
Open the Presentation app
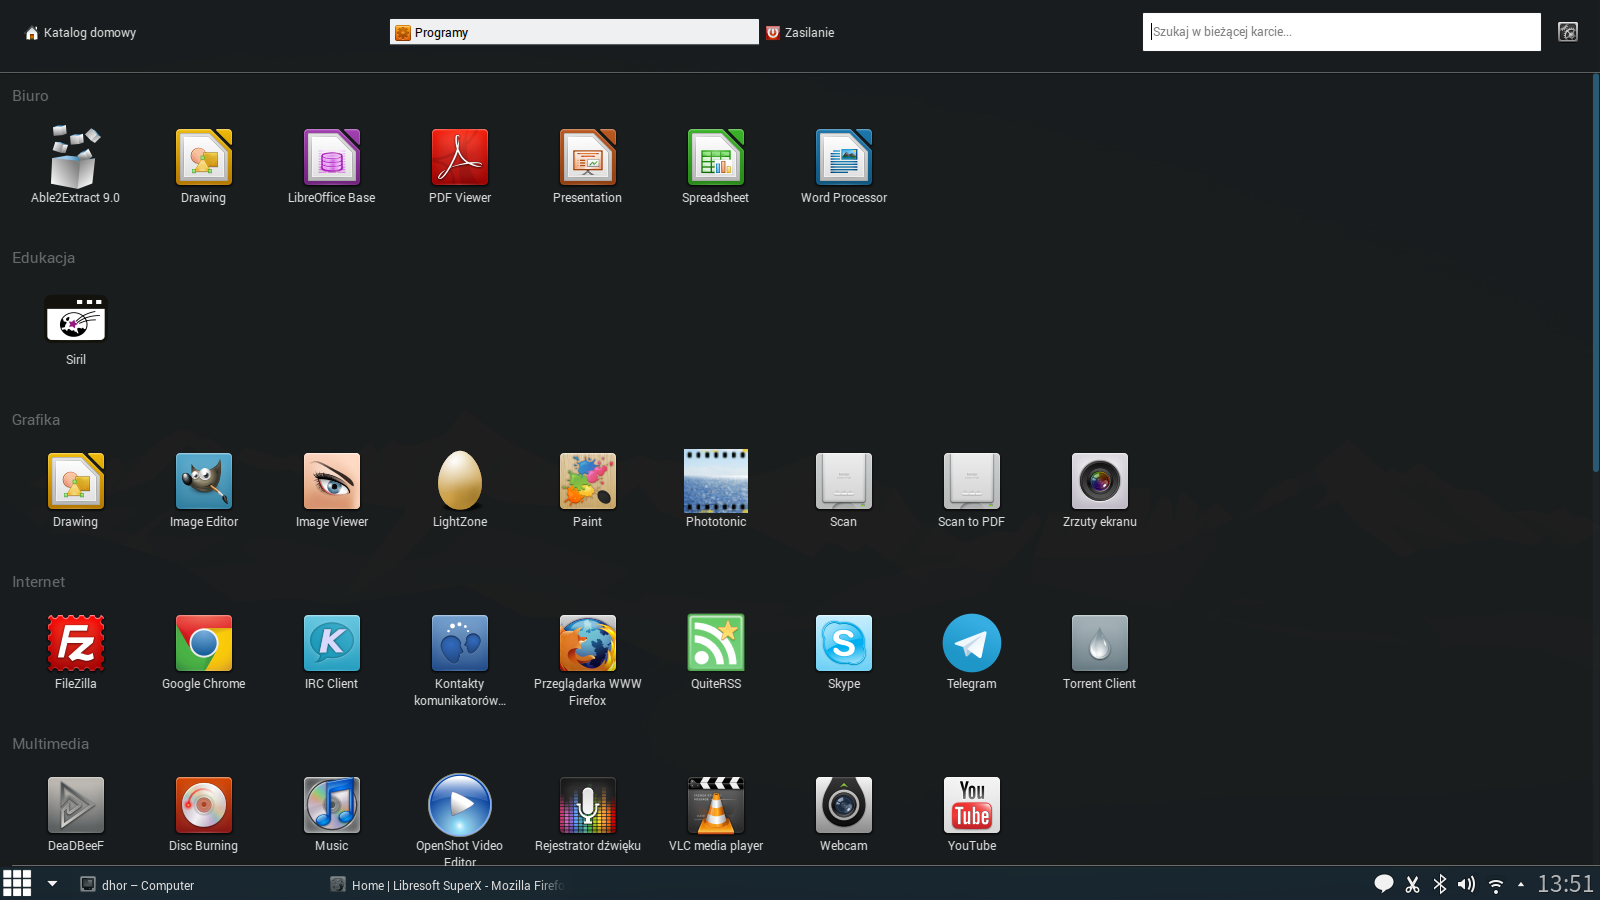[587, 165]
